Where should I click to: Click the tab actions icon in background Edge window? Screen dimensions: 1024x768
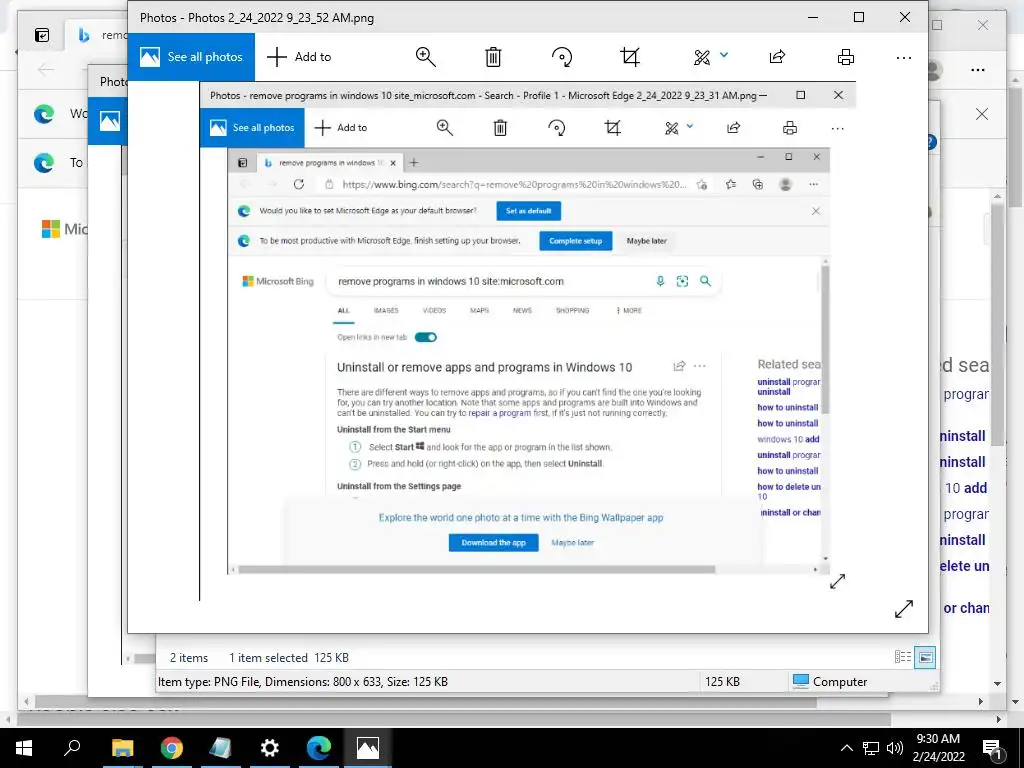pyautogui.click(x=42, y=35)
